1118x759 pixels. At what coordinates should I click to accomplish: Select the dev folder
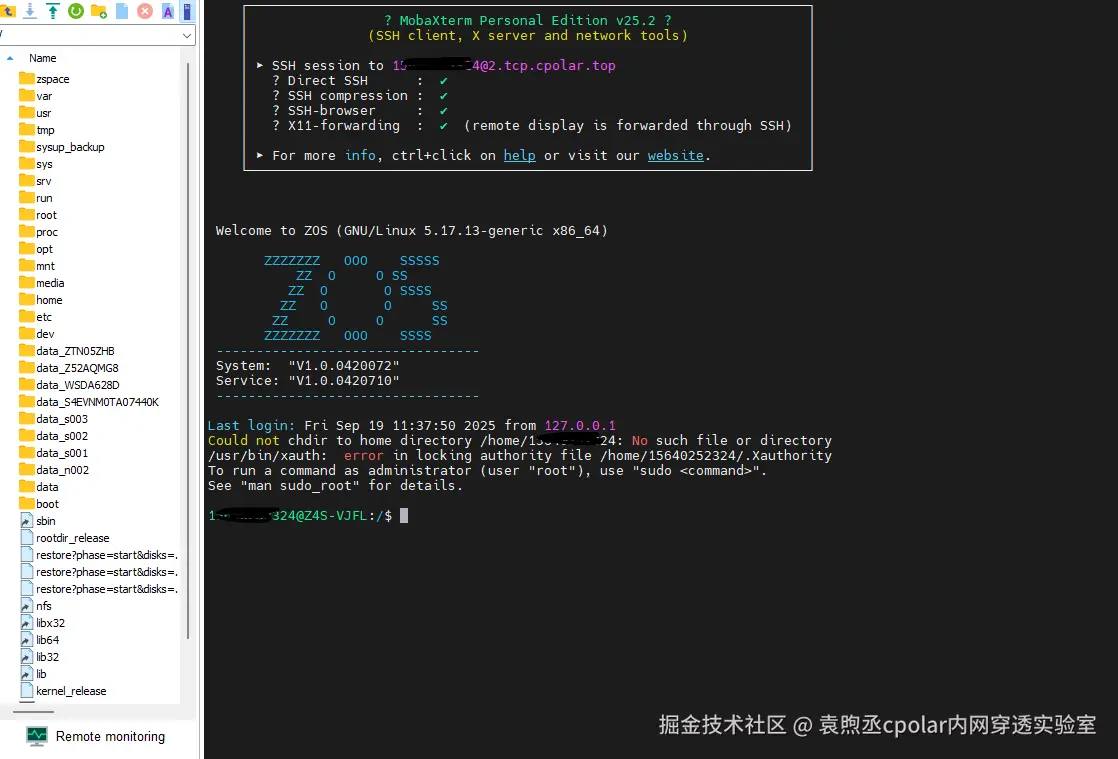point(45,334)
